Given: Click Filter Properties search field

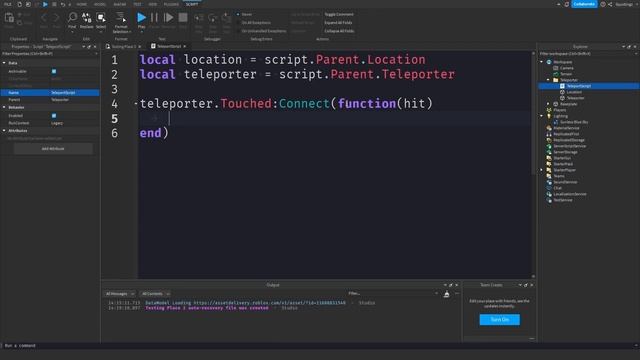Looking at the screenshot, I should coord(48,54).
